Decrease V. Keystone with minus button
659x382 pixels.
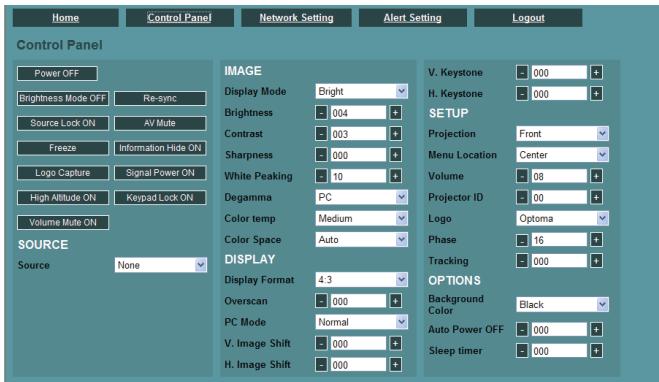(522, 73)
